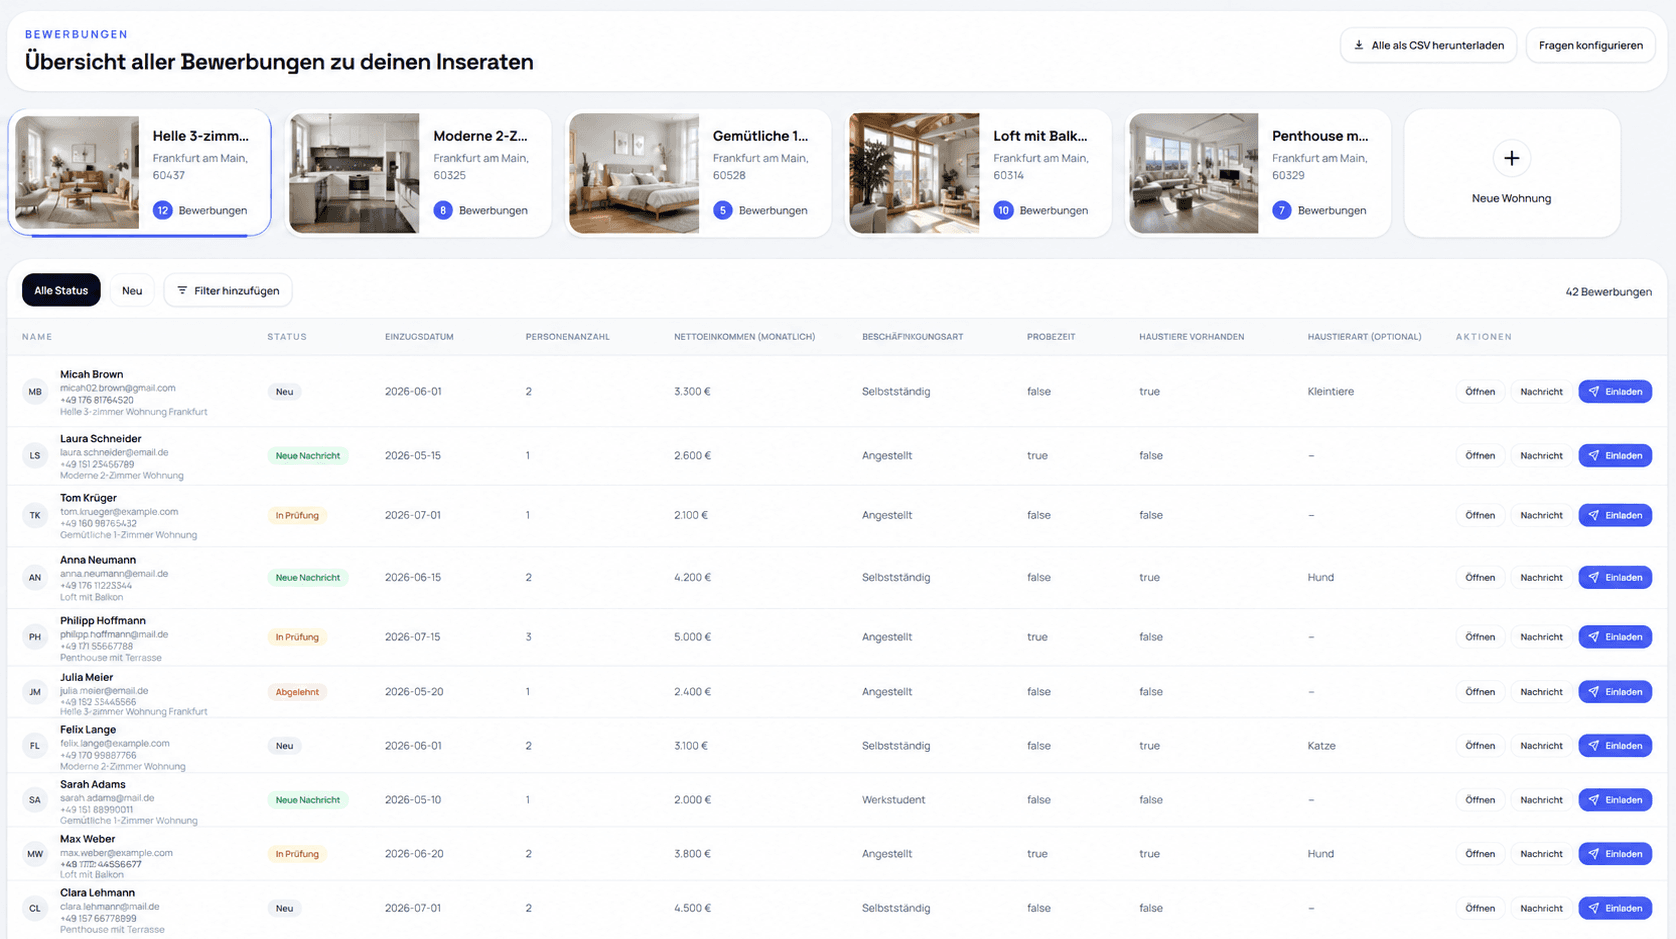This screenshot has width=1676, height=939.
Task: Click Julia Meier's Abgelehnt status badge
Action: (x=297, y=692)
